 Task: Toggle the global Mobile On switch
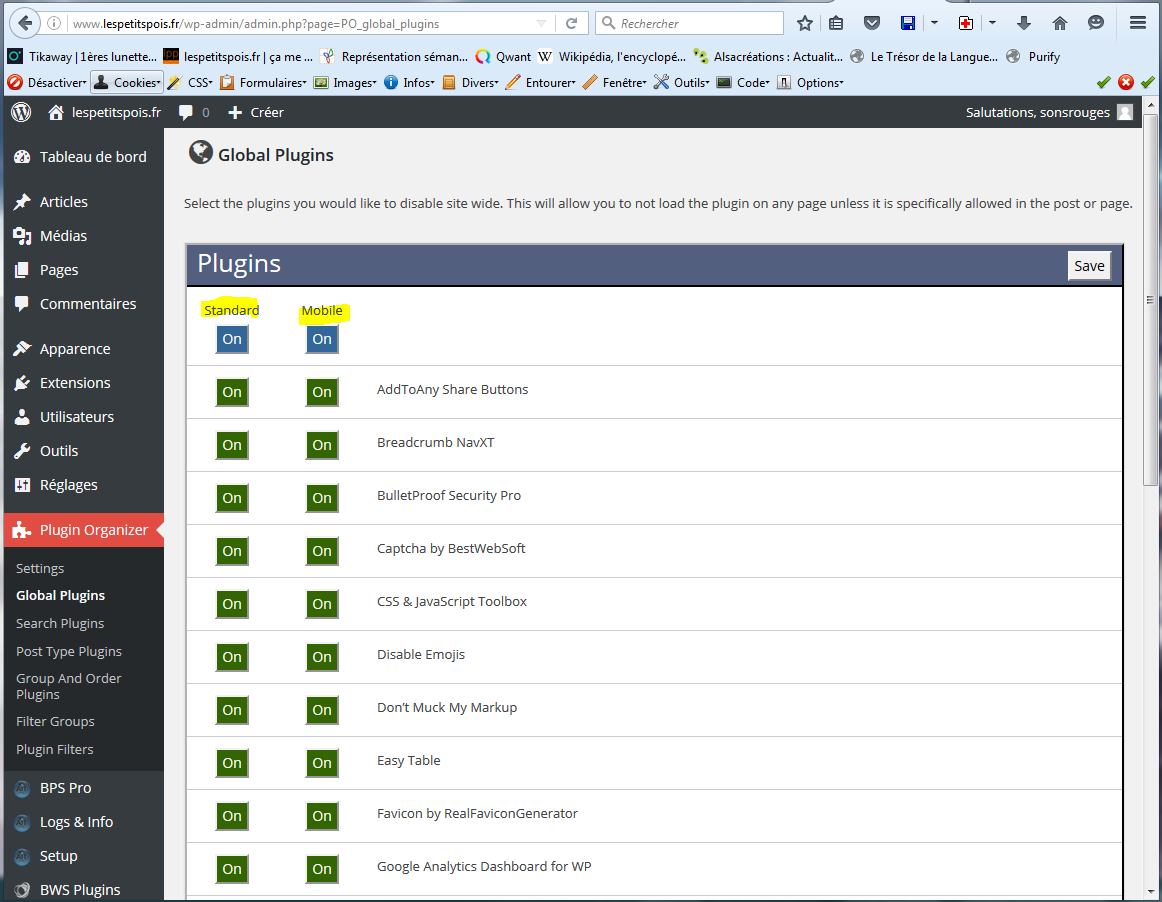(322, 339)
